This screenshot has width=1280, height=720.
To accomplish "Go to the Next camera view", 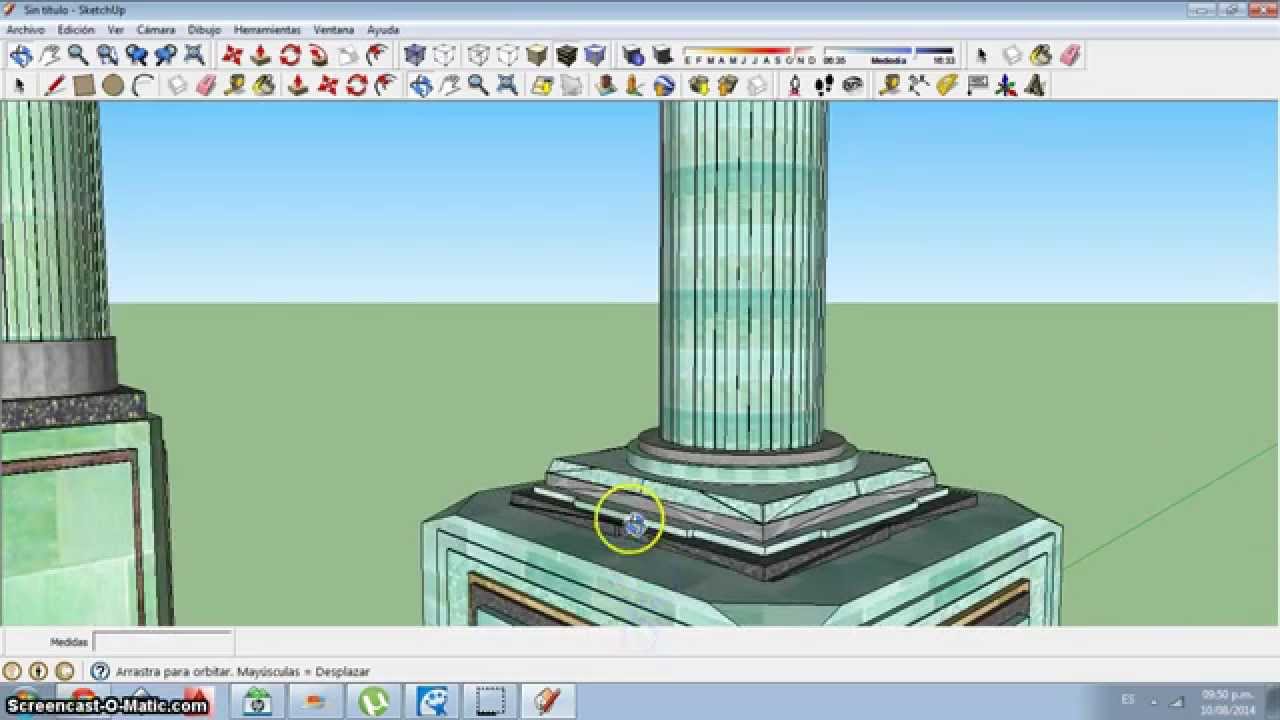I will click(165, 55).
